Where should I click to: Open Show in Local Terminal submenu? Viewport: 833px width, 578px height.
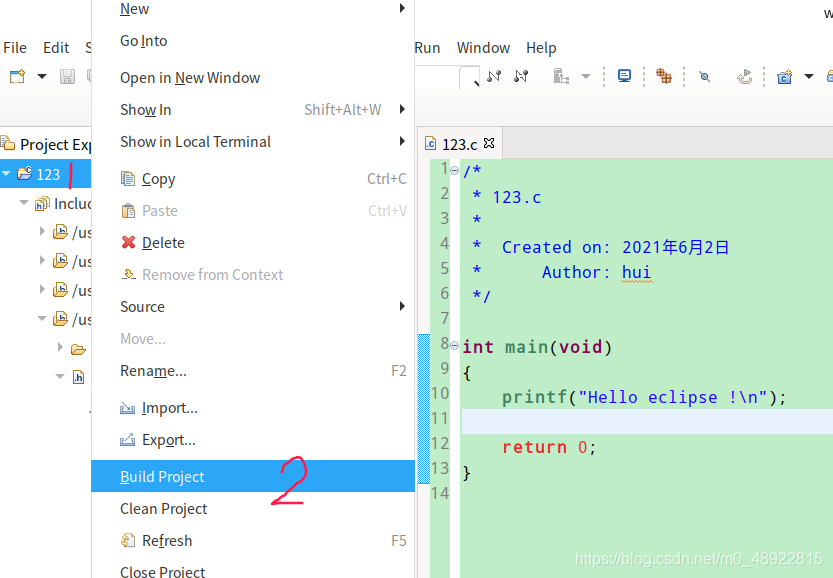click(x=253, y=142)
